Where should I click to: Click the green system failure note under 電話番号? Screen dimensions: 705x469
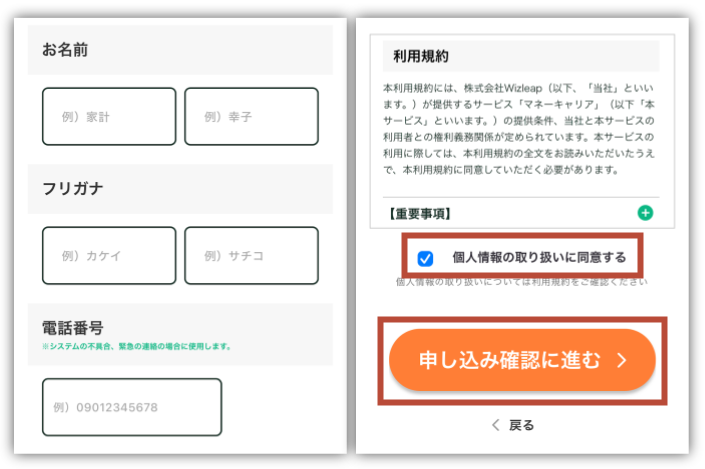coord(136,347)
